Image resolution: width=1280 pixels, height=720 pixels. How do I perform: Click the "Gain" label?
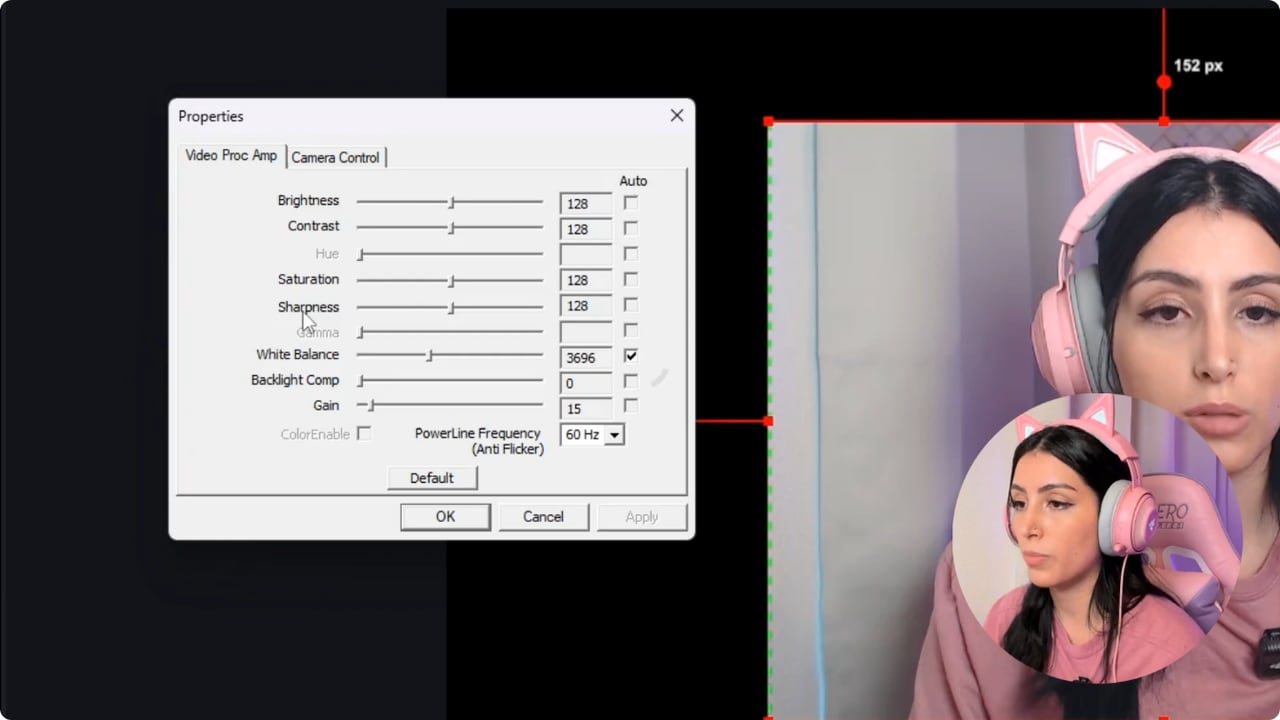(326, 405)
